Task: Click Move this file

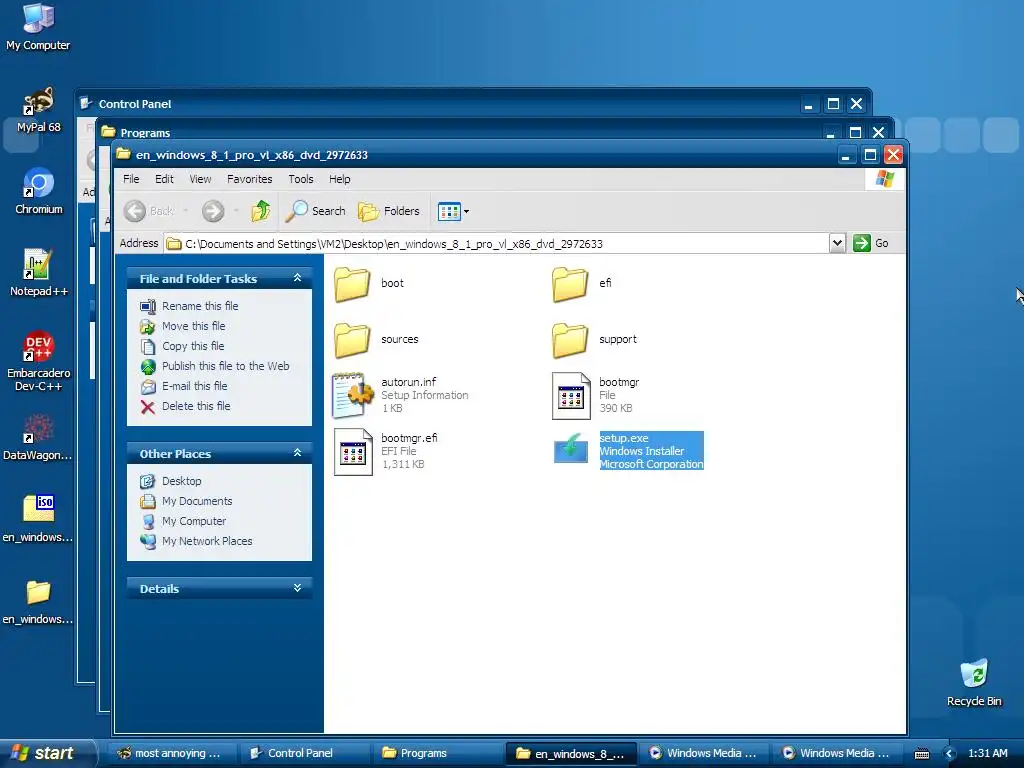Action: point(193,326)
